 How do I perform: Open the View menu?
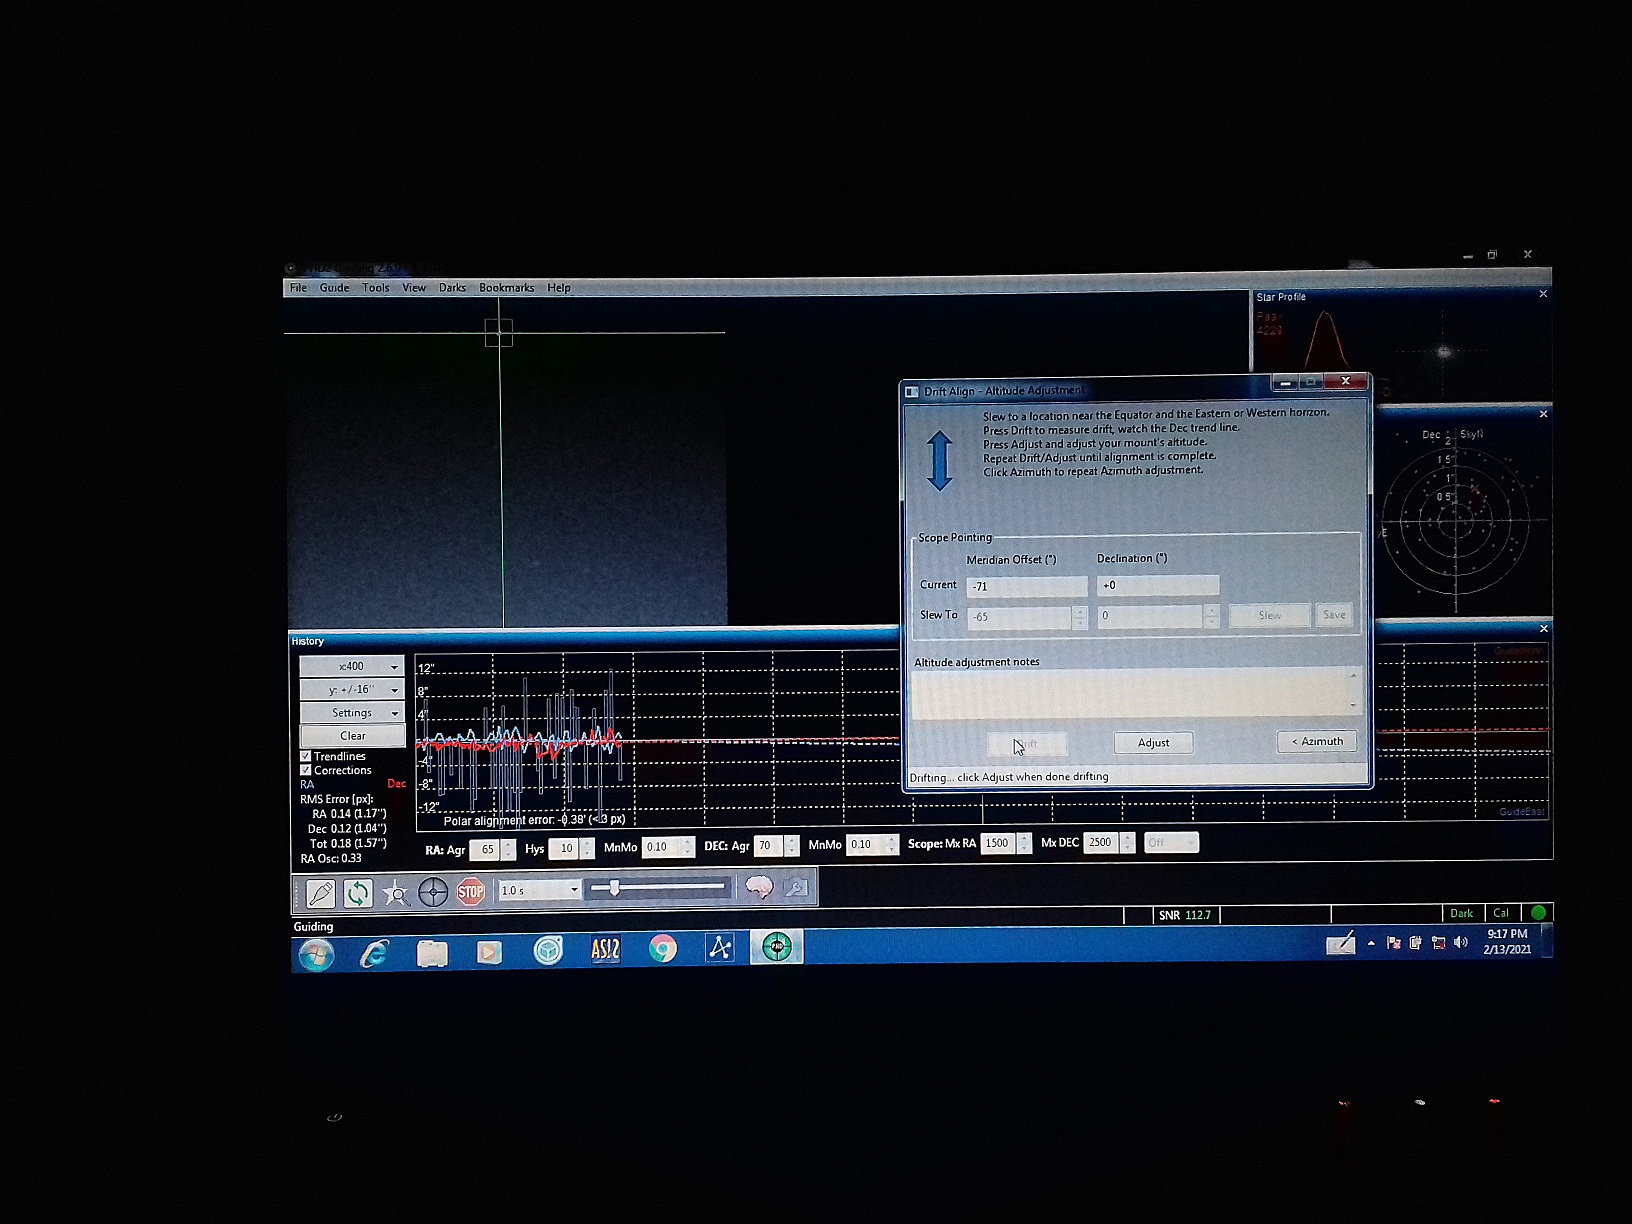414,288
